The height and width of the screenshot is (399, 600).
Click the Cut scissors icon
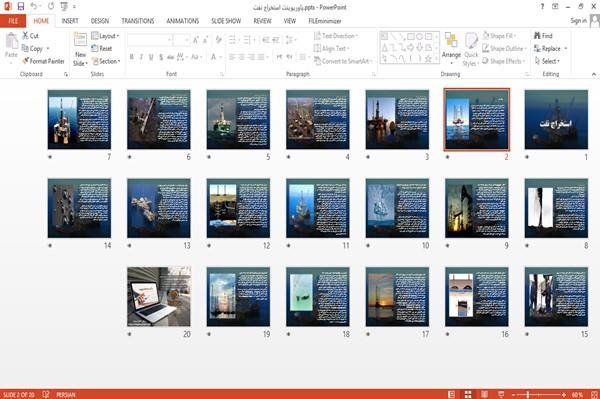[x=26, y=36]
